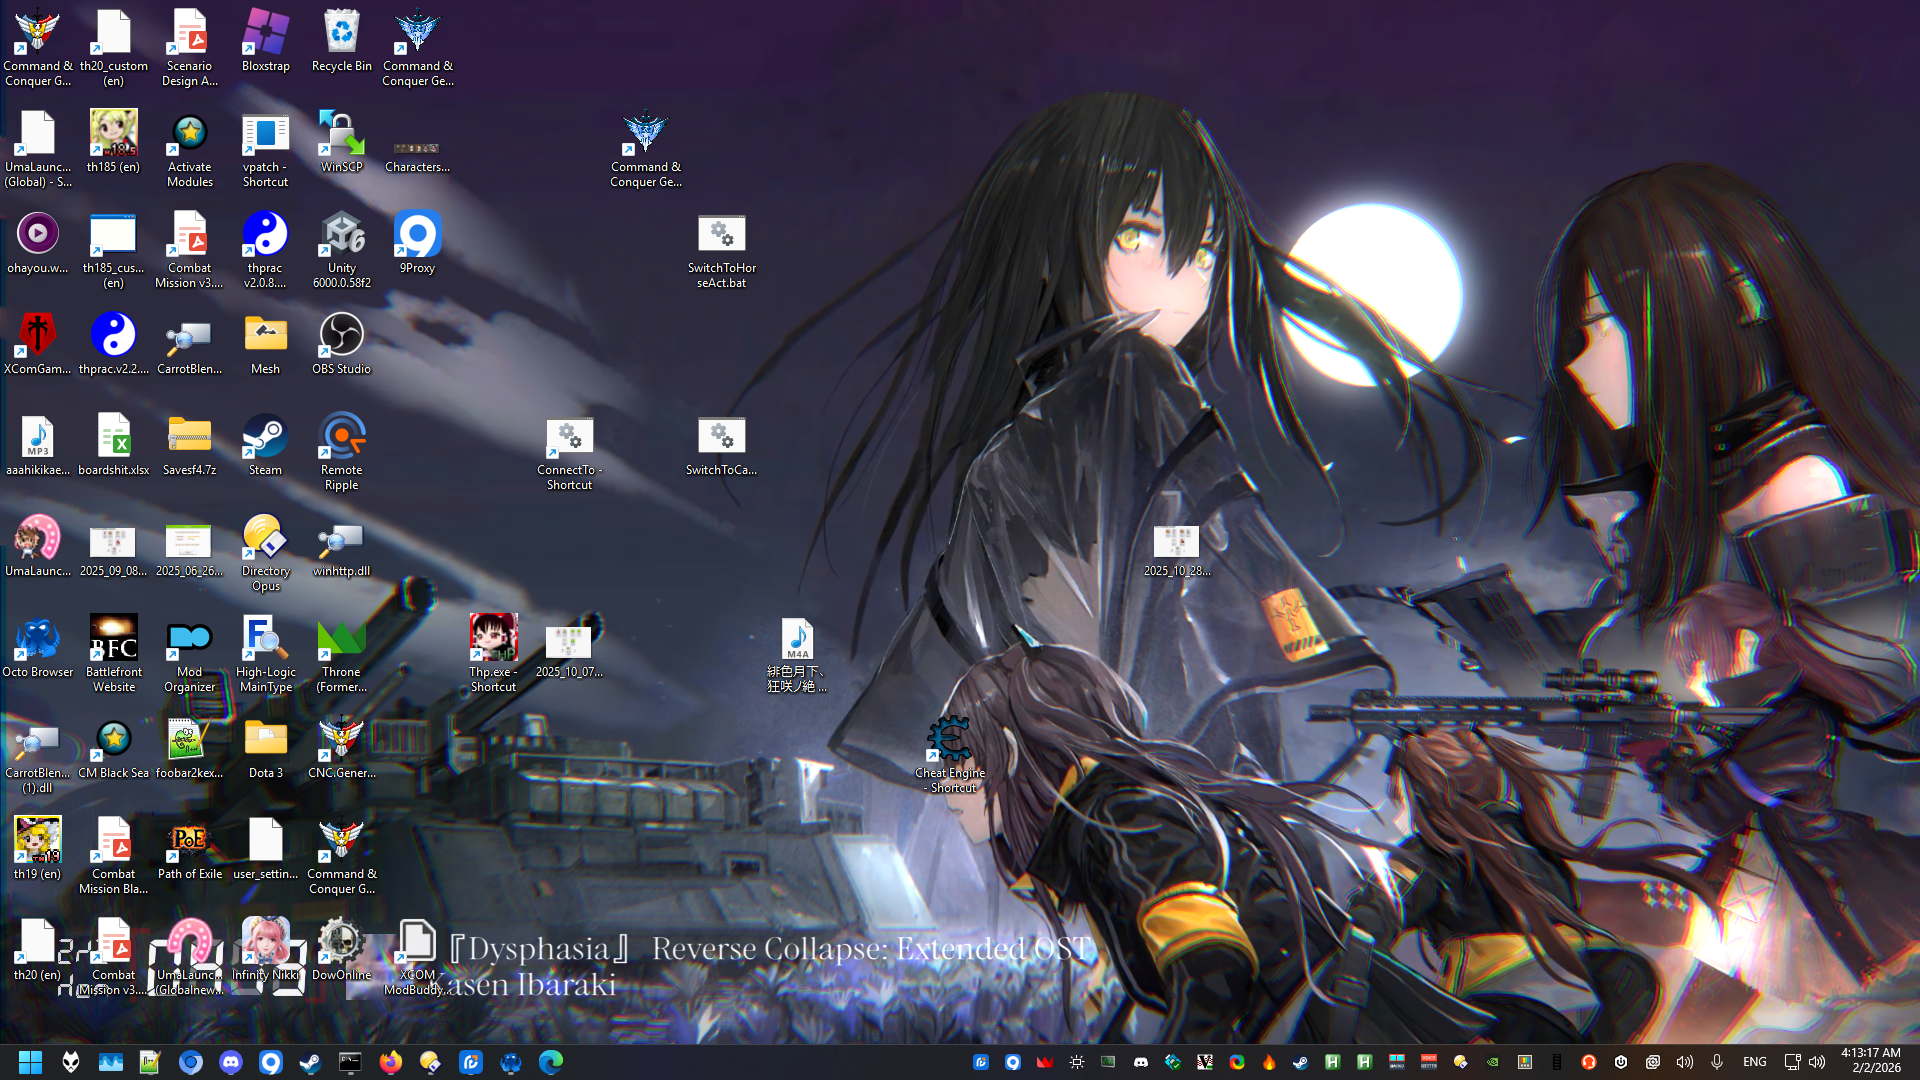Click the Directory Opus desktop icon
Screen dimensions: 1920x1080
265,538
